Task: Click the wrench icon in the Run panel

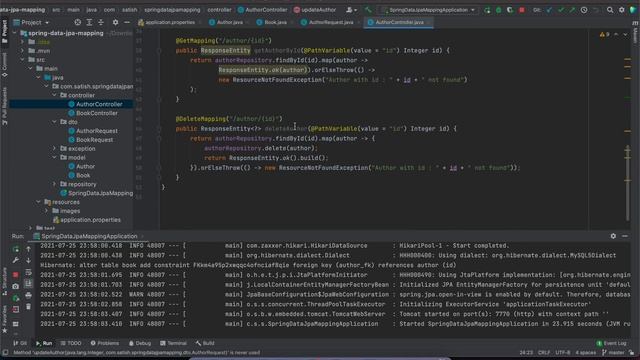Action: pyautogui.click(x=16, y=260)
